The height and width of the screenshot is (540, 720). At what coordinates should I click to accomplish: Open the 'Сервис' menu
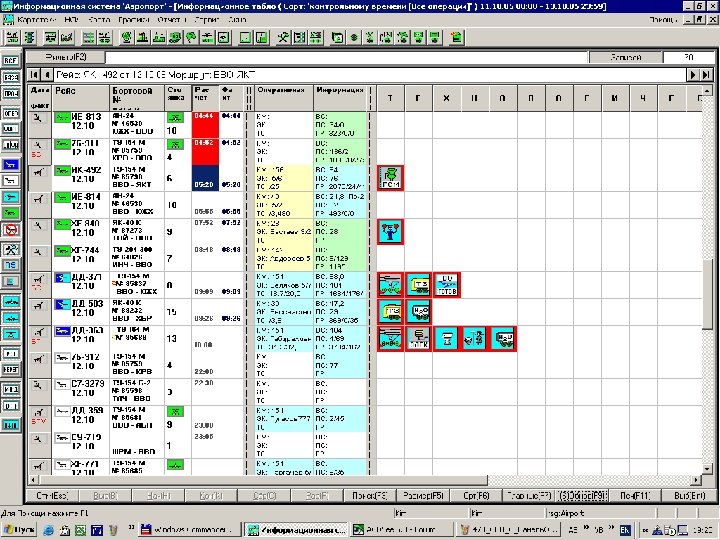(207, 20)
